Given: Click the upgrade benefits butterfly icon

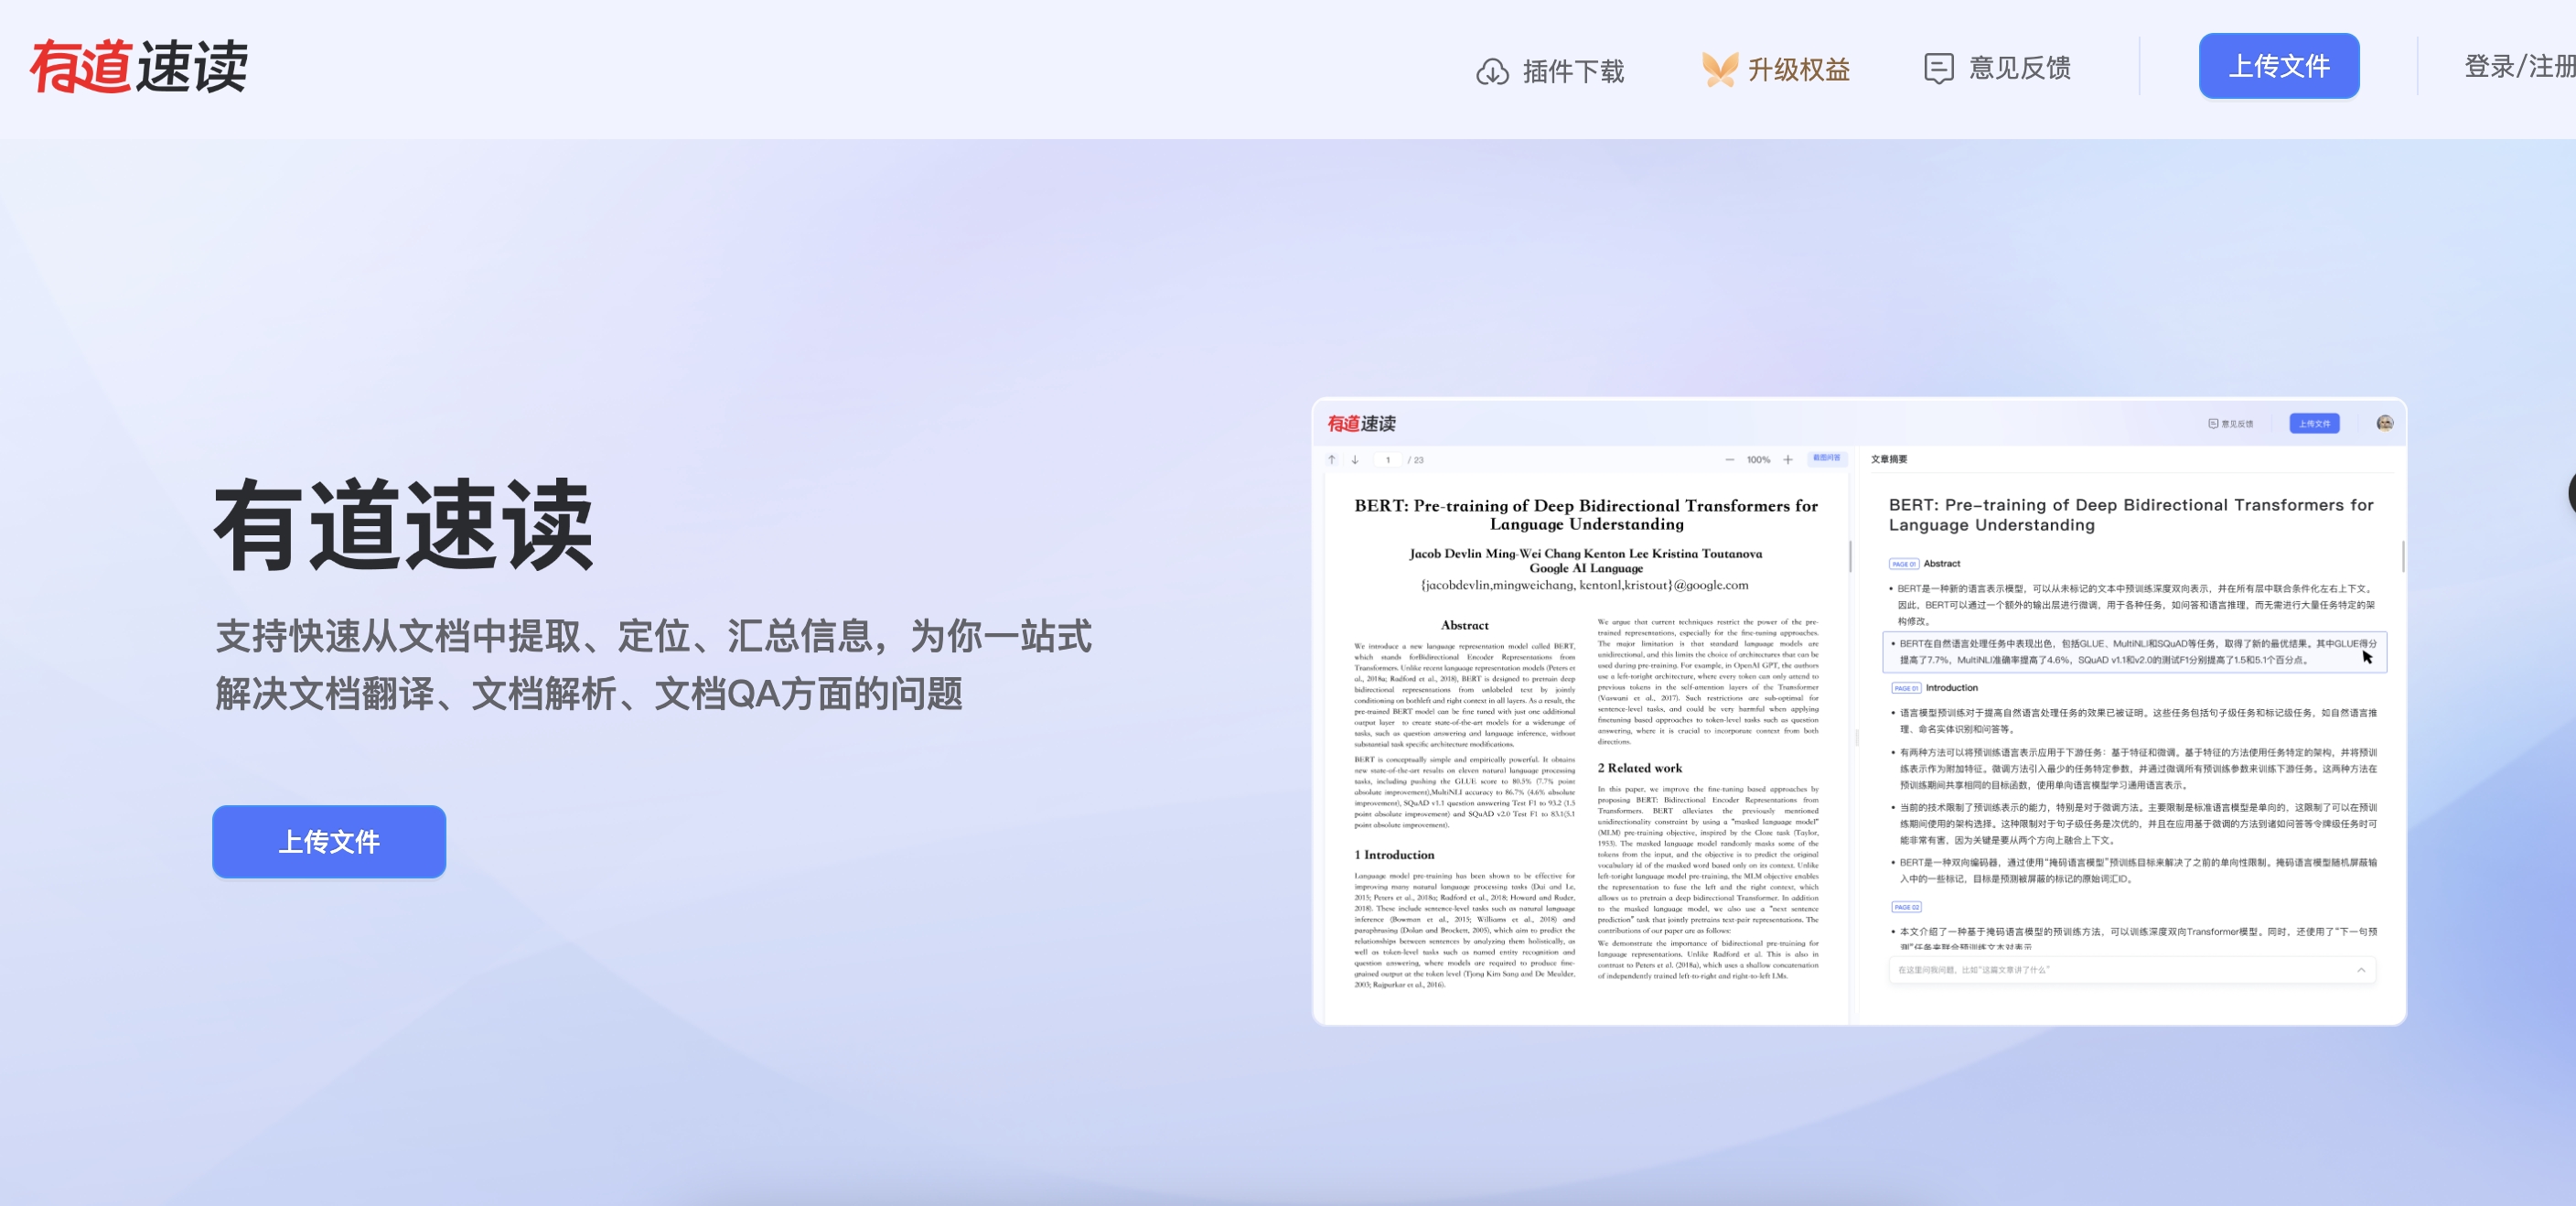Looking at the screenshot, I should pos(1719,69).
